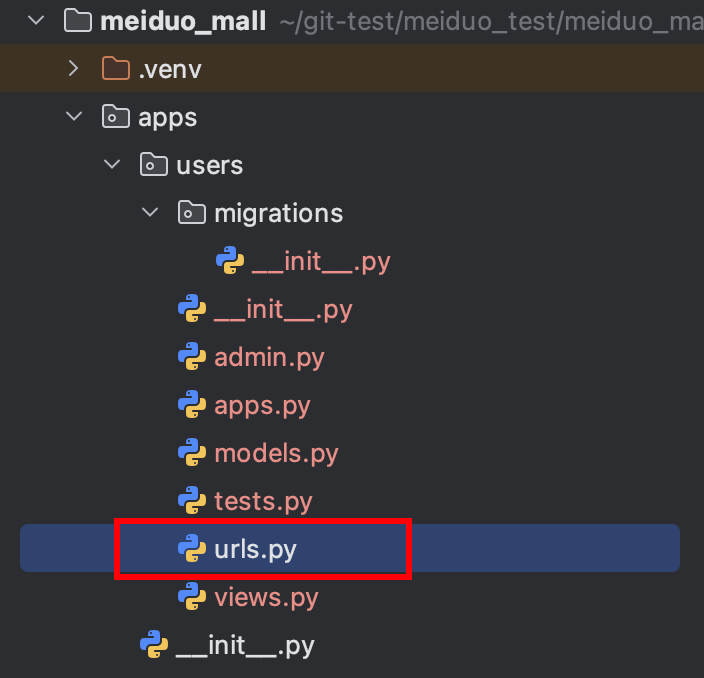Image resolution: width=704 pixels, height=678 pixels.
Task: Select the apps.py file
Action: point(262,405)
